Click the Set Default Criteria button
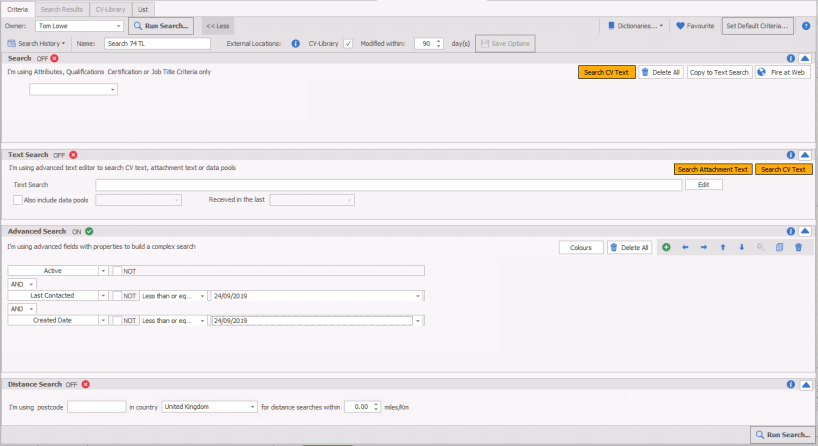 [x=757, y=25]
